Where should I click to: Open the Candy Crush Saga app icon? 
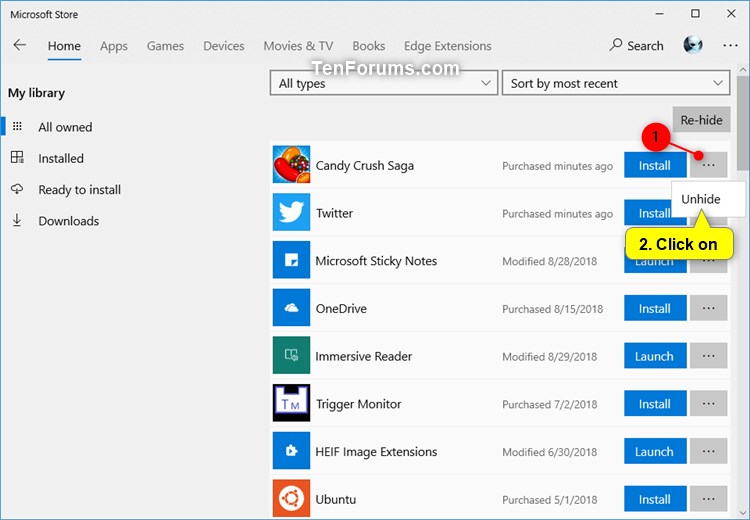[x=291, y=165]
